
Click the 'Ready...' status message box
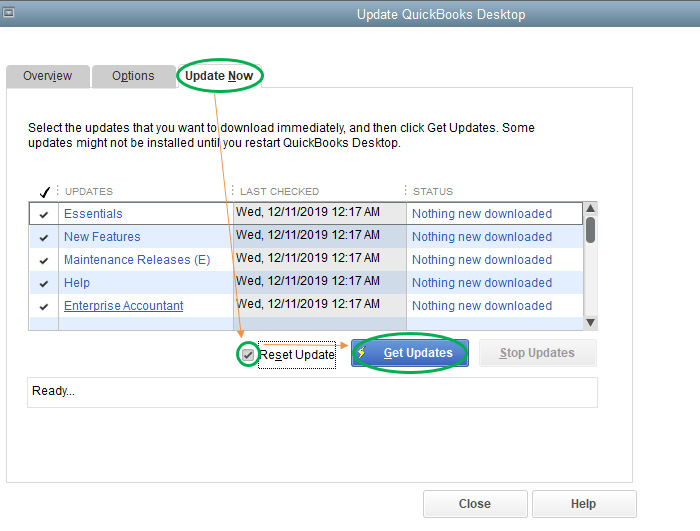click(312, 393)
